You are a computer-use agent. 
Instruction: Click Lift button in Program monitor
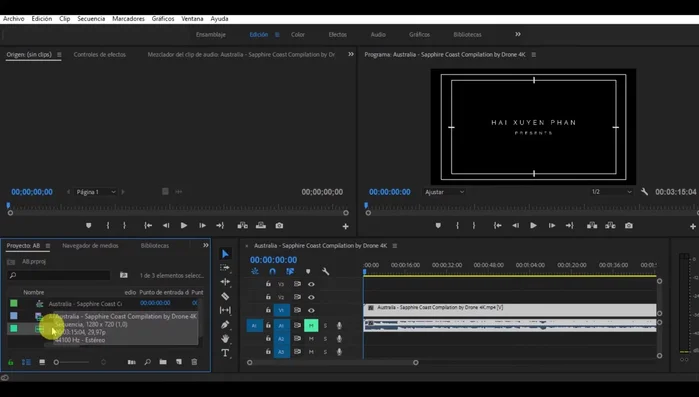(592, 225)
